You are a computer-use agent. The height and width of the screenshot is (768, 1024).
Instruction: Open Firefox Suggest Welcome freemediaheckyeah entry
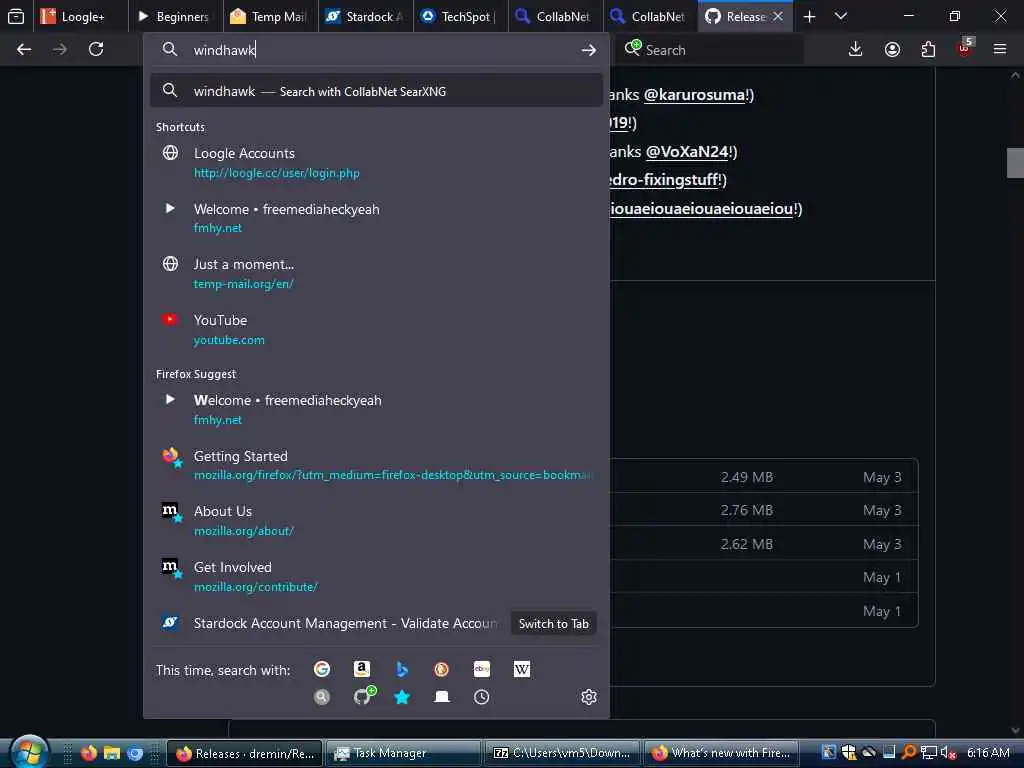(377, 409)
